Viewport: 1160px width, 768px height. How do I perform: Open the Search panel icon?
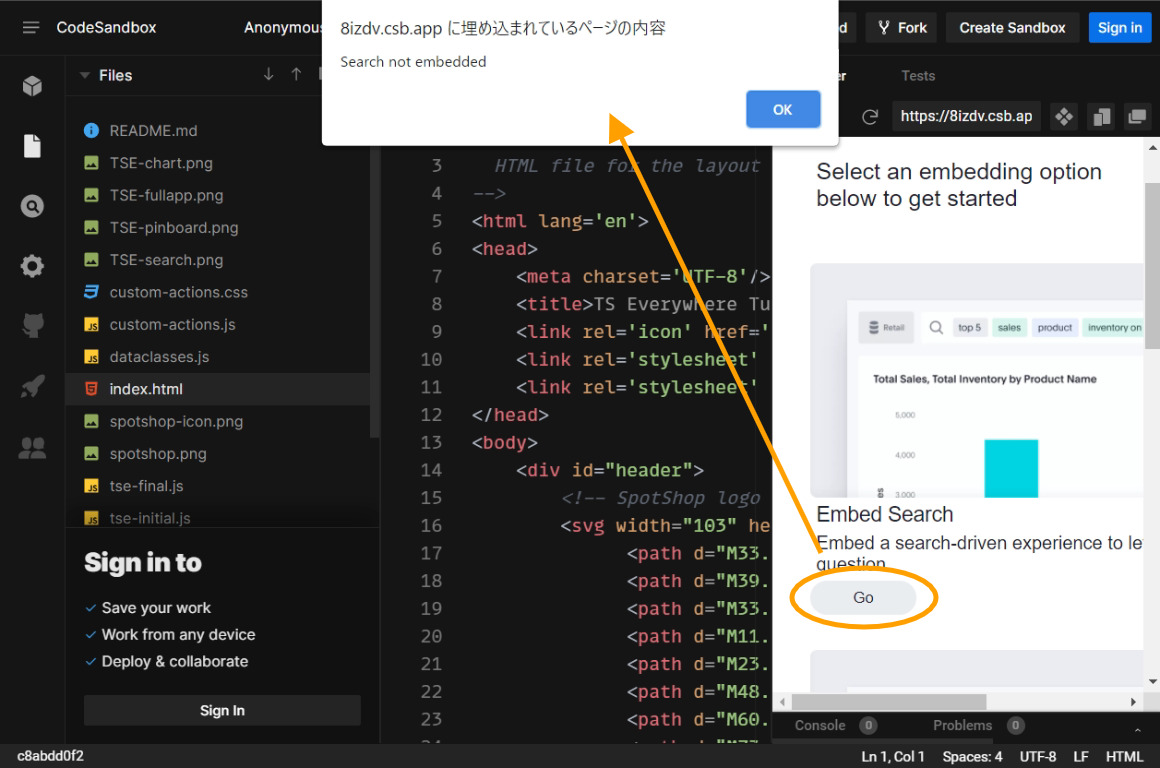click(x=31, y=205)
